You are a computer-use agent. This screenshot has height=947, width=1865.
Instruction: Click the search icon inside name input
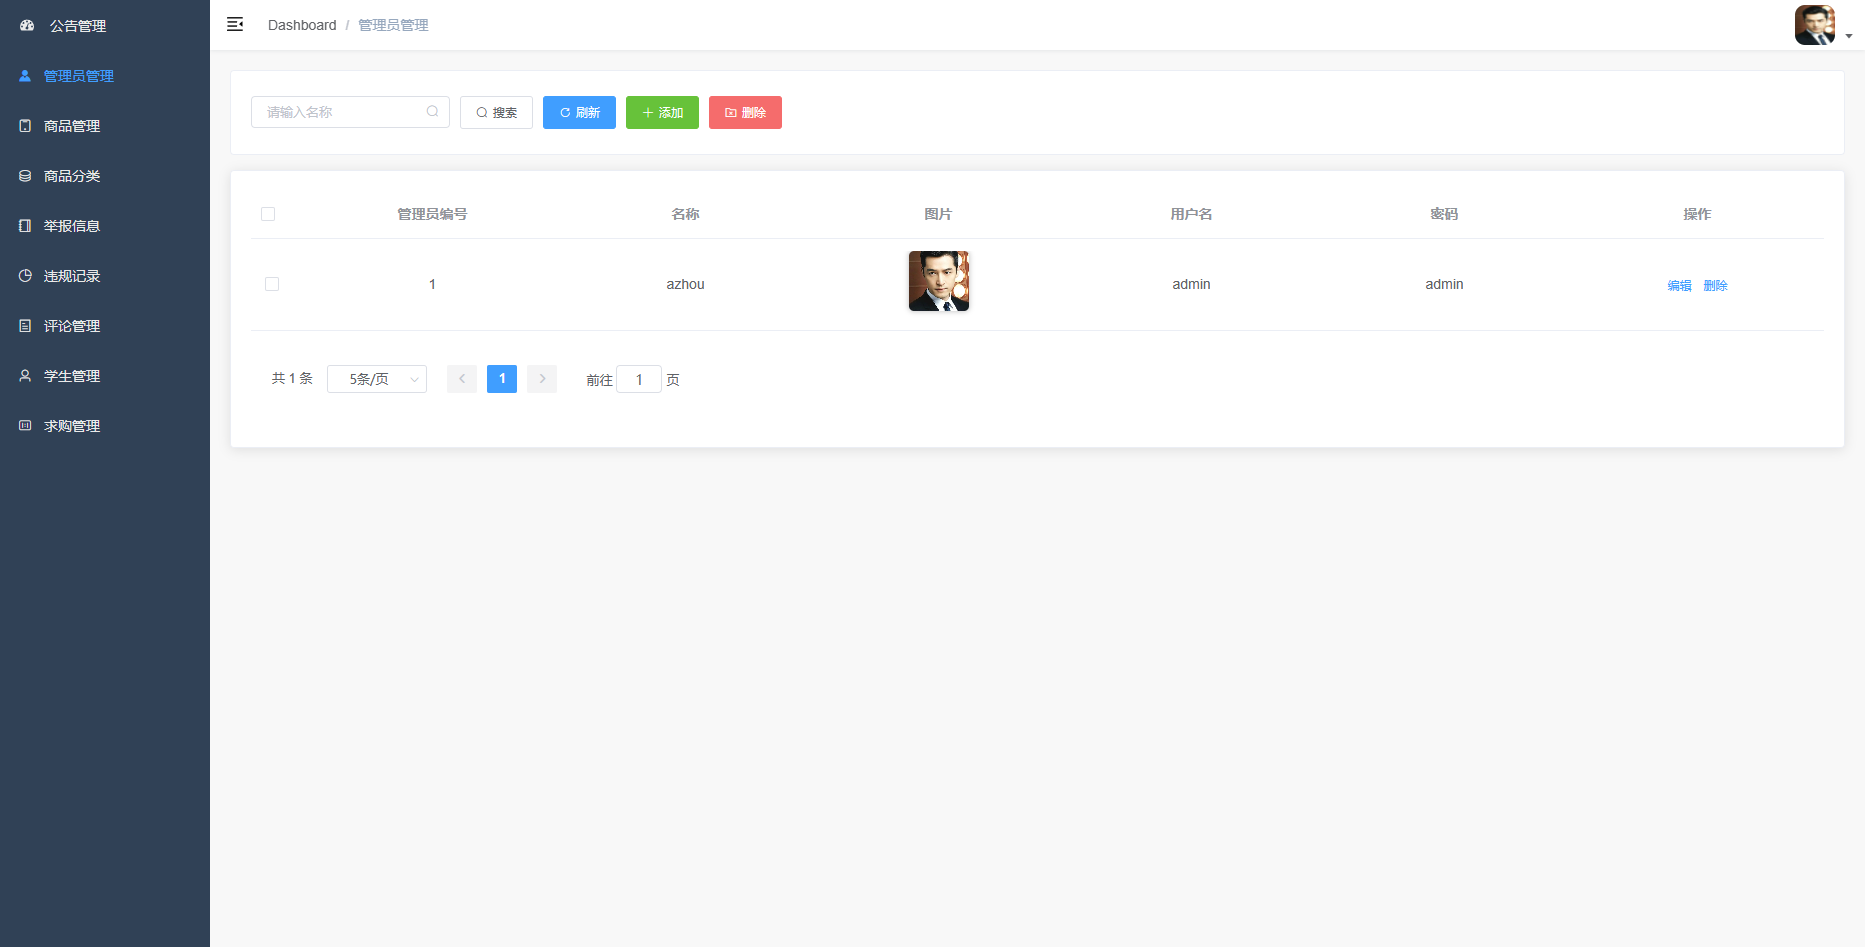tap(432, 112)
